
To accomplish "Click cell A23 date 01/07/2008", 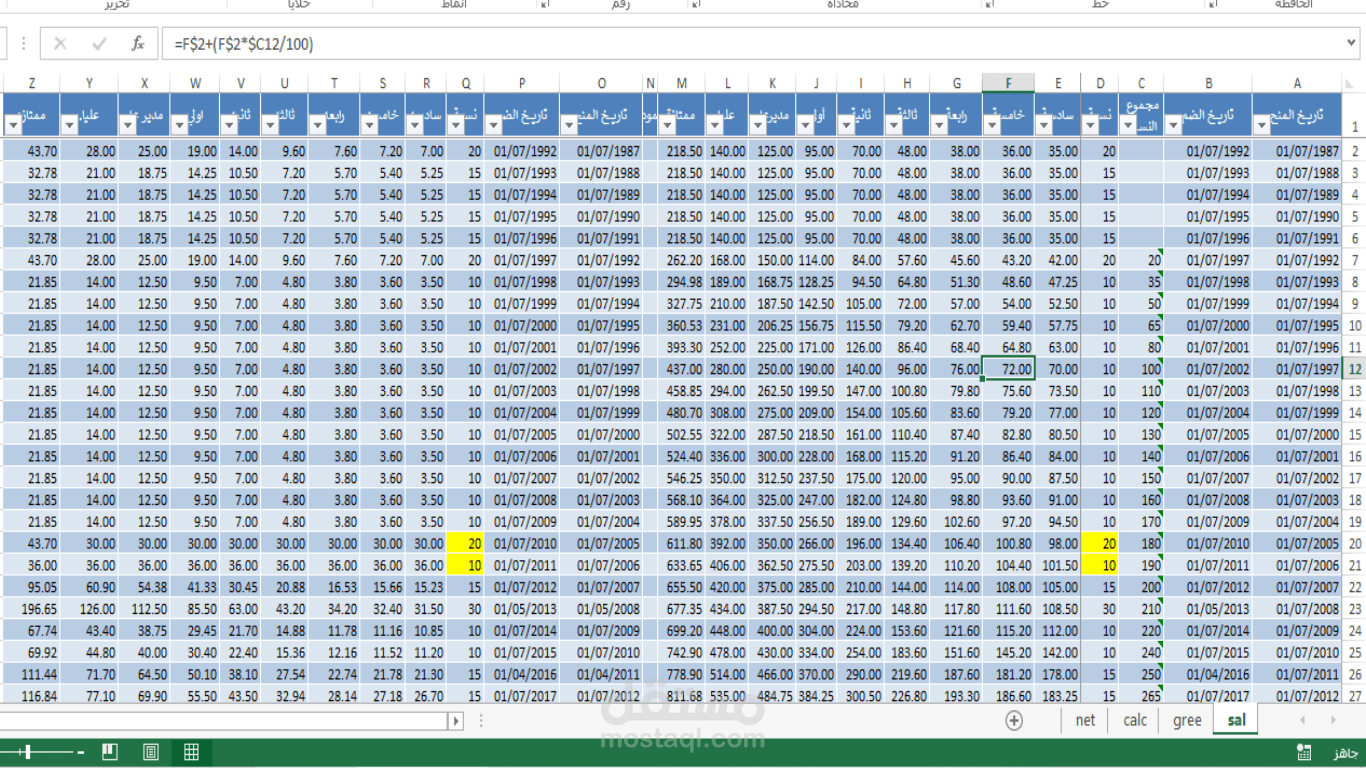I will tap(1297, 609).
